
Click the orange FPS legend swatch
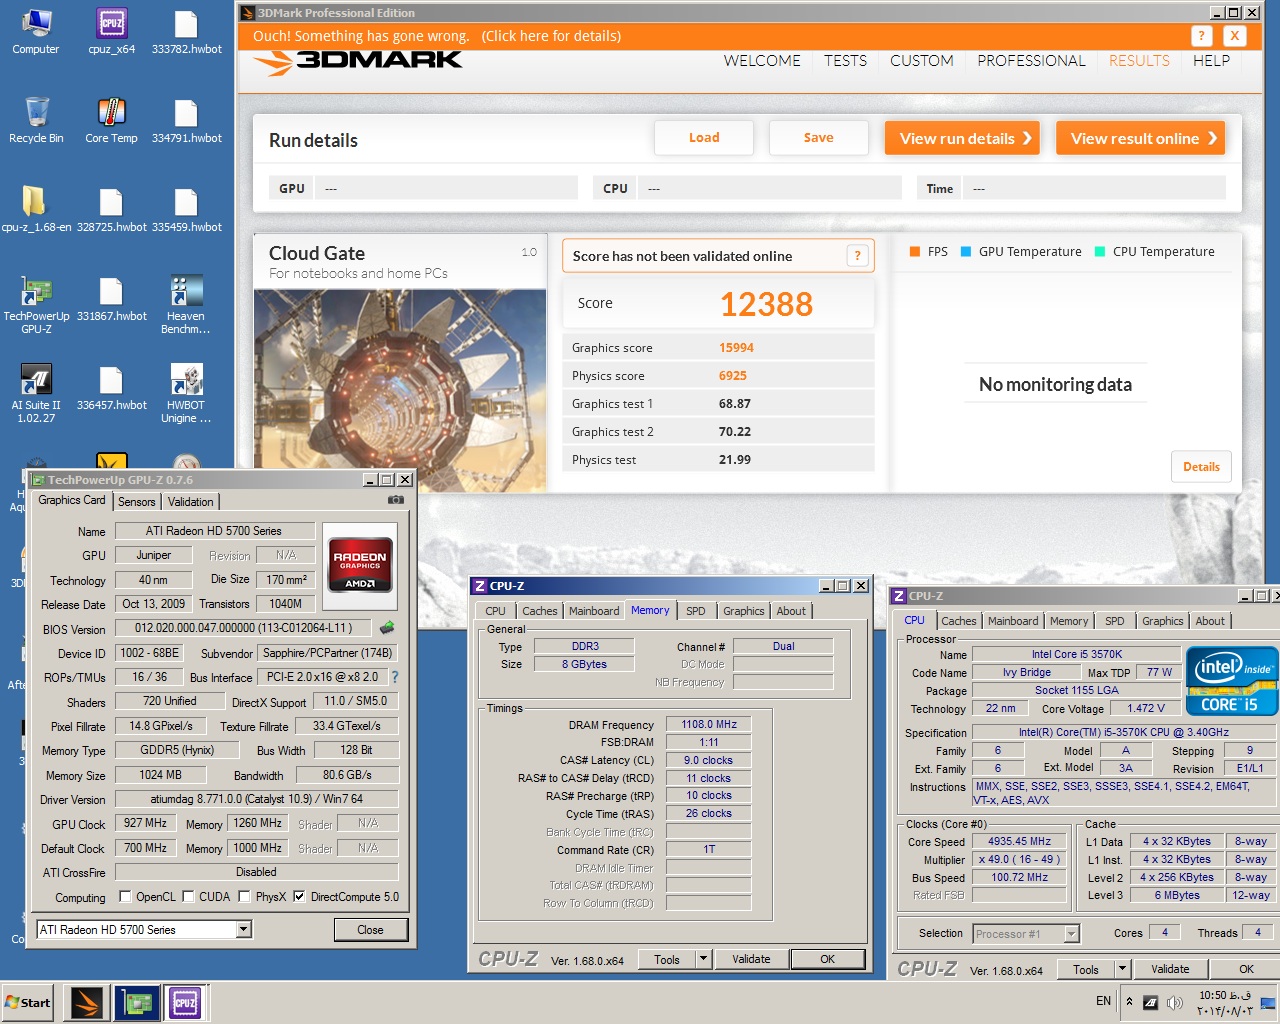[914, 252]
